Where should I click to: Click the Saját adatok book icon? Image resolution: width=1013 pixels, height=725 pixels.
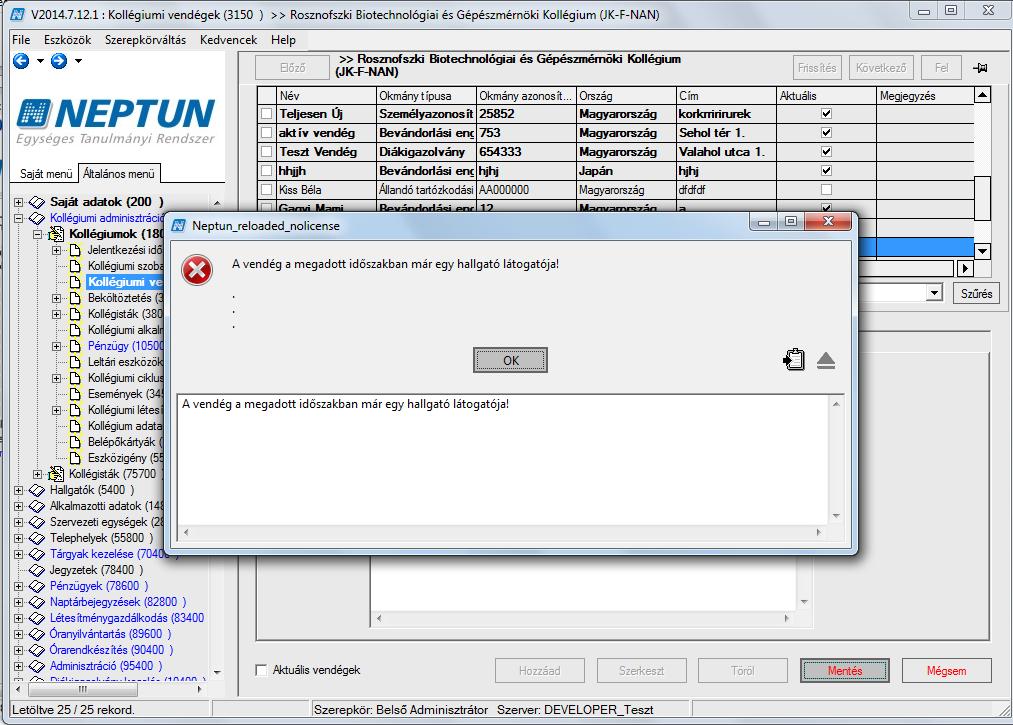click(x=37, y=202)
